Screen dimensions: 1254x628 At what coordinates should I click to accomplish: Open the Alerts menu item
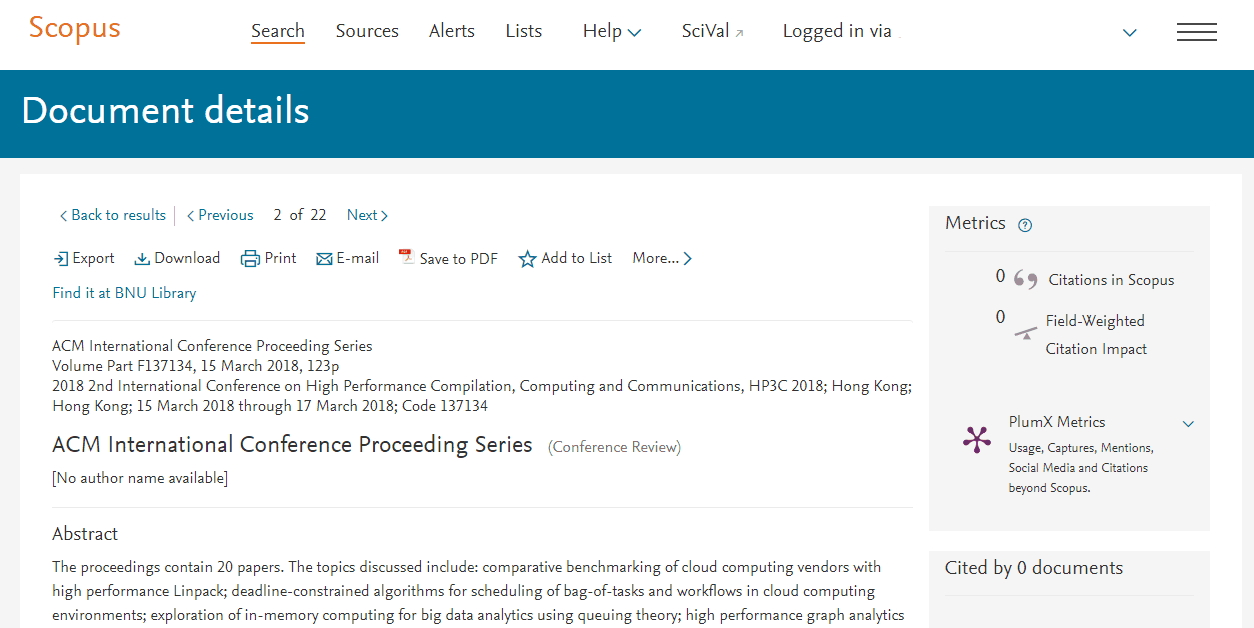coord(452,32)
